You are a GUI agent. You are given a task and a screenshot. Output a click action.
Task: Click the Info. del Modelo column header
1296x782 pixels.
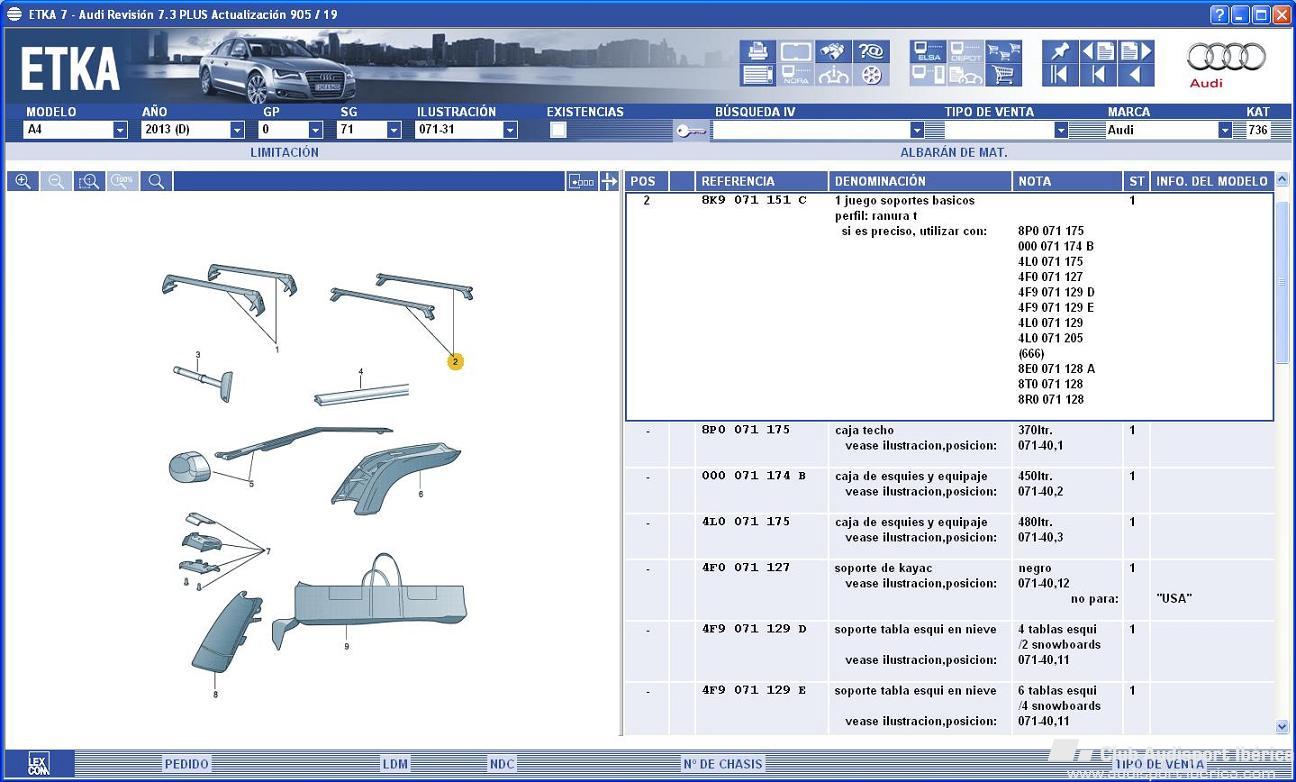pyautogui.click(x=1212, y=181)
